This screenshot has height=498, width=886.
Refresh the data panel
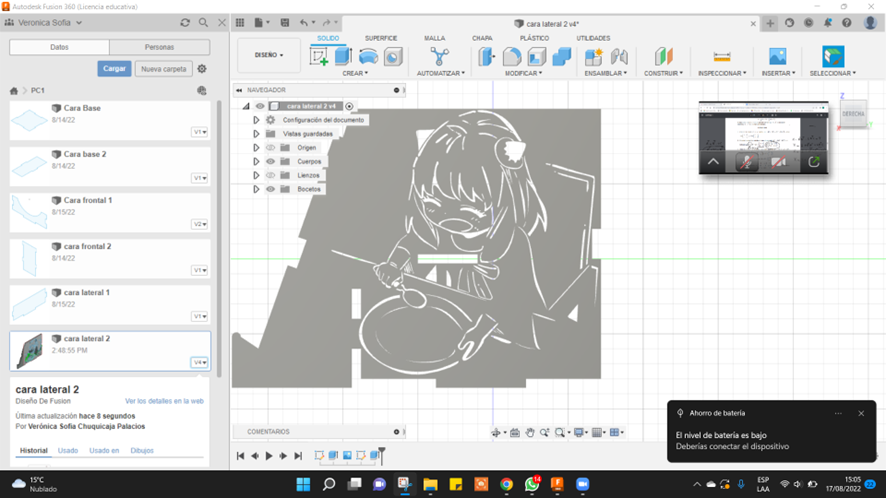click(x=185, y=23)
